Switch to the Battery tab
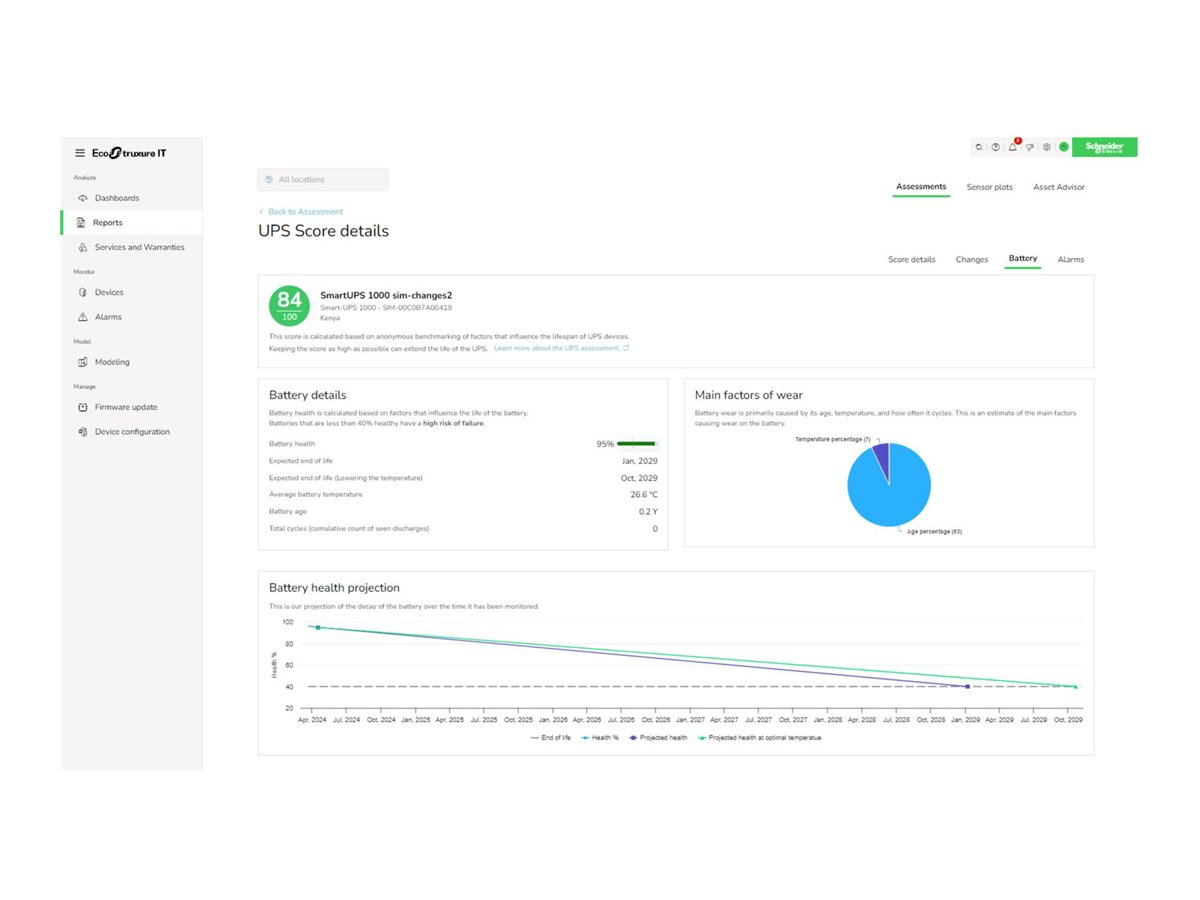1200x900 pixels. coord(1022,259)
